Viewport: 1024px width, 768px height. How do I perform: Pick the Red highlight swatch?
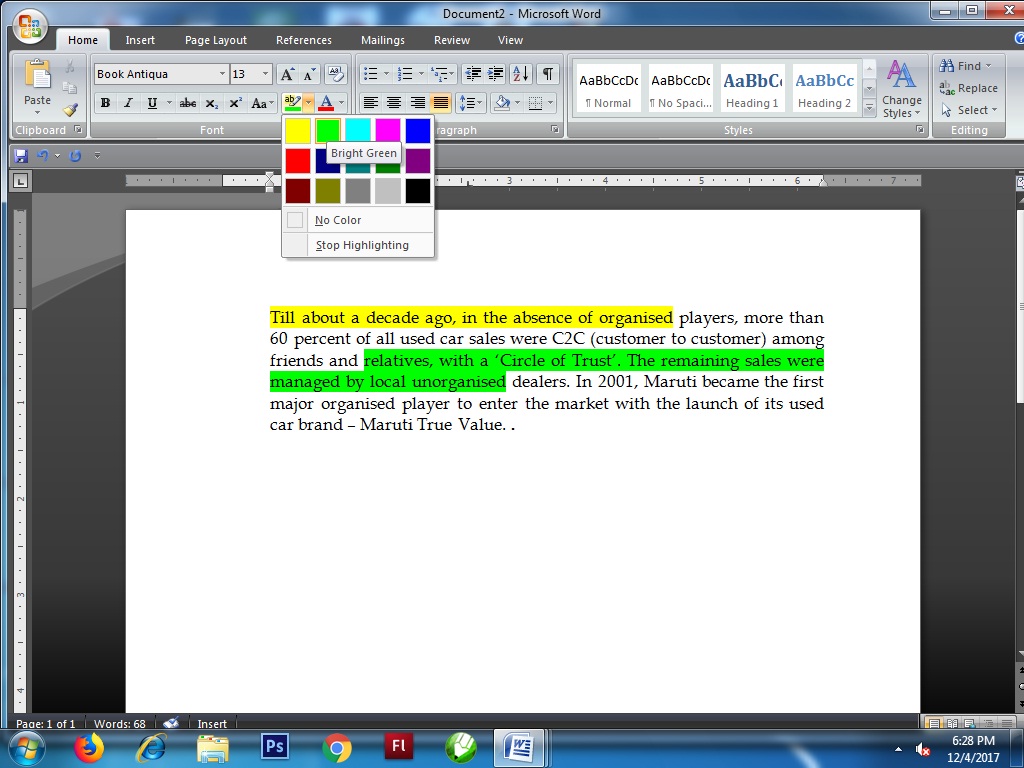298,161
